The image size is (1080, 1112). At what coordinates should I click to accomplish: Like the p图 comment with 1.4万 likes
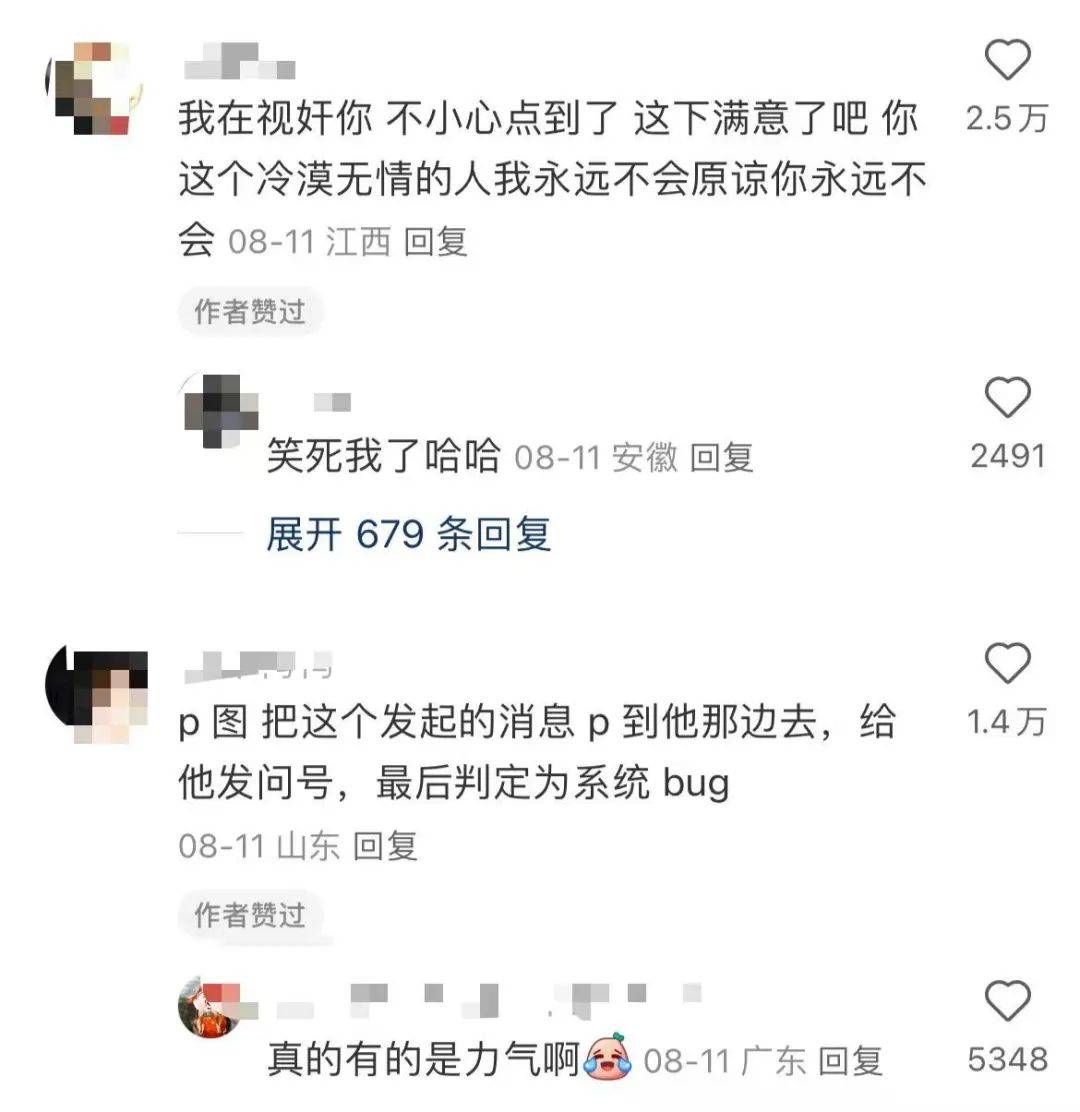click(x=1007, y=663)
